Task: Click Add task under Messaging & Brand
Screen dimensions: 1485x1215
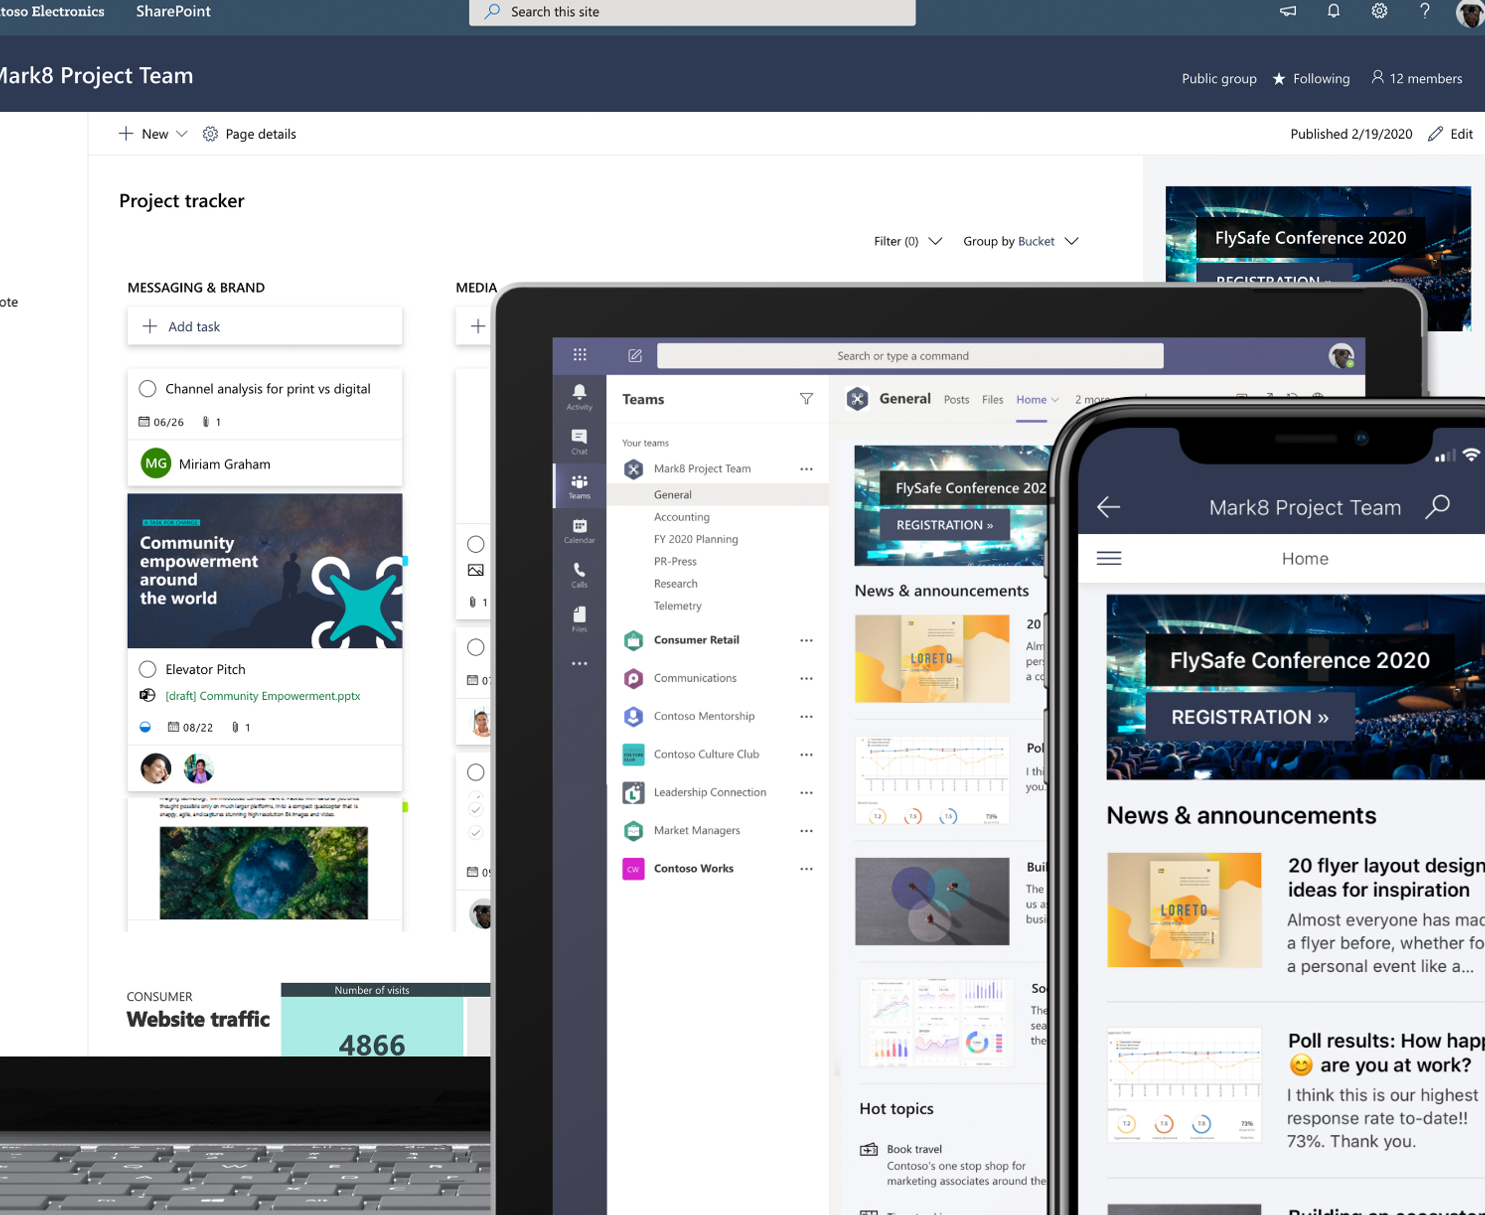Action: click(264, 326)
